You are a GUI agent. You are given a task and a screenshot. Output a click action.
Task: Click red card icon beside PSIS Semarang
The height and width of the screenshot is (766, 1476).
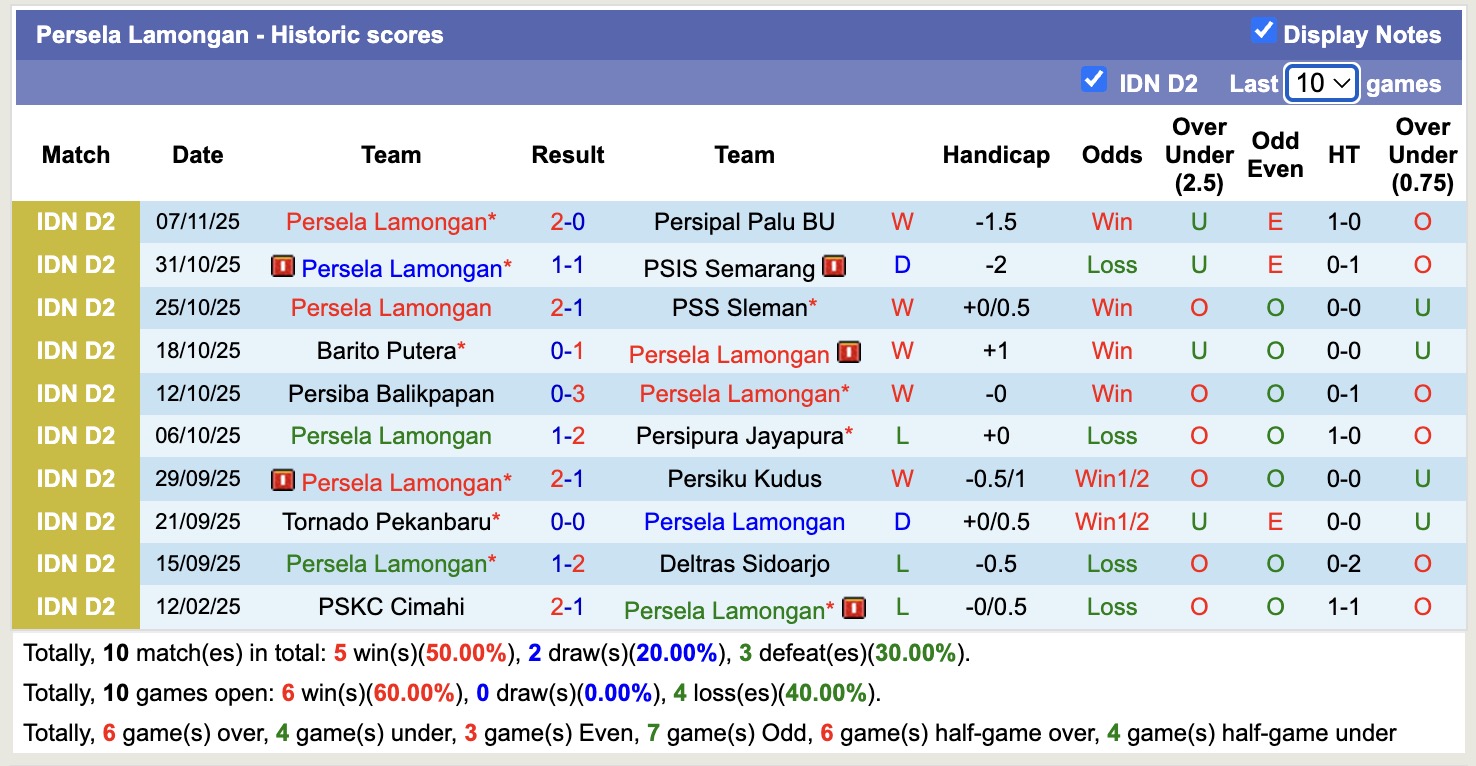click(x=834, y=266)
